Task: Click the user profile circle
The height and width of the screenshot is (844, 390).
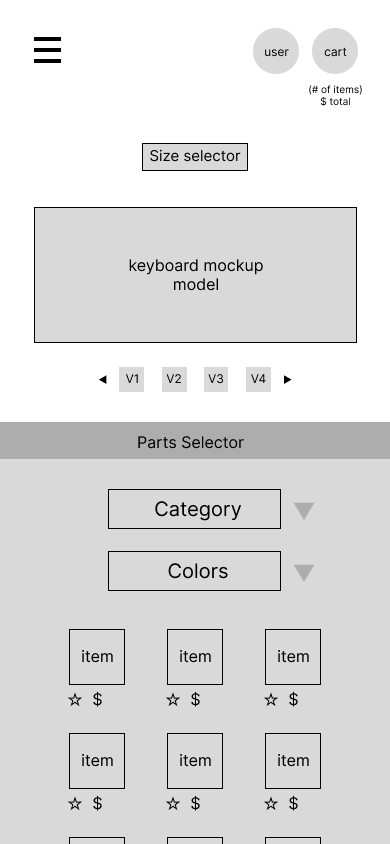Action: coord(276,51)
